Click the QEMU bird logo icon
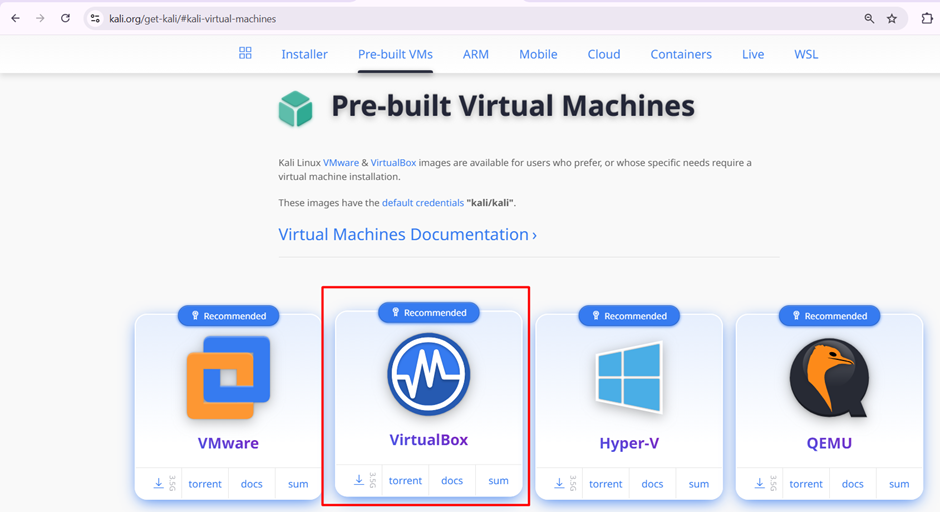940x512 pixels. [829, 378]
